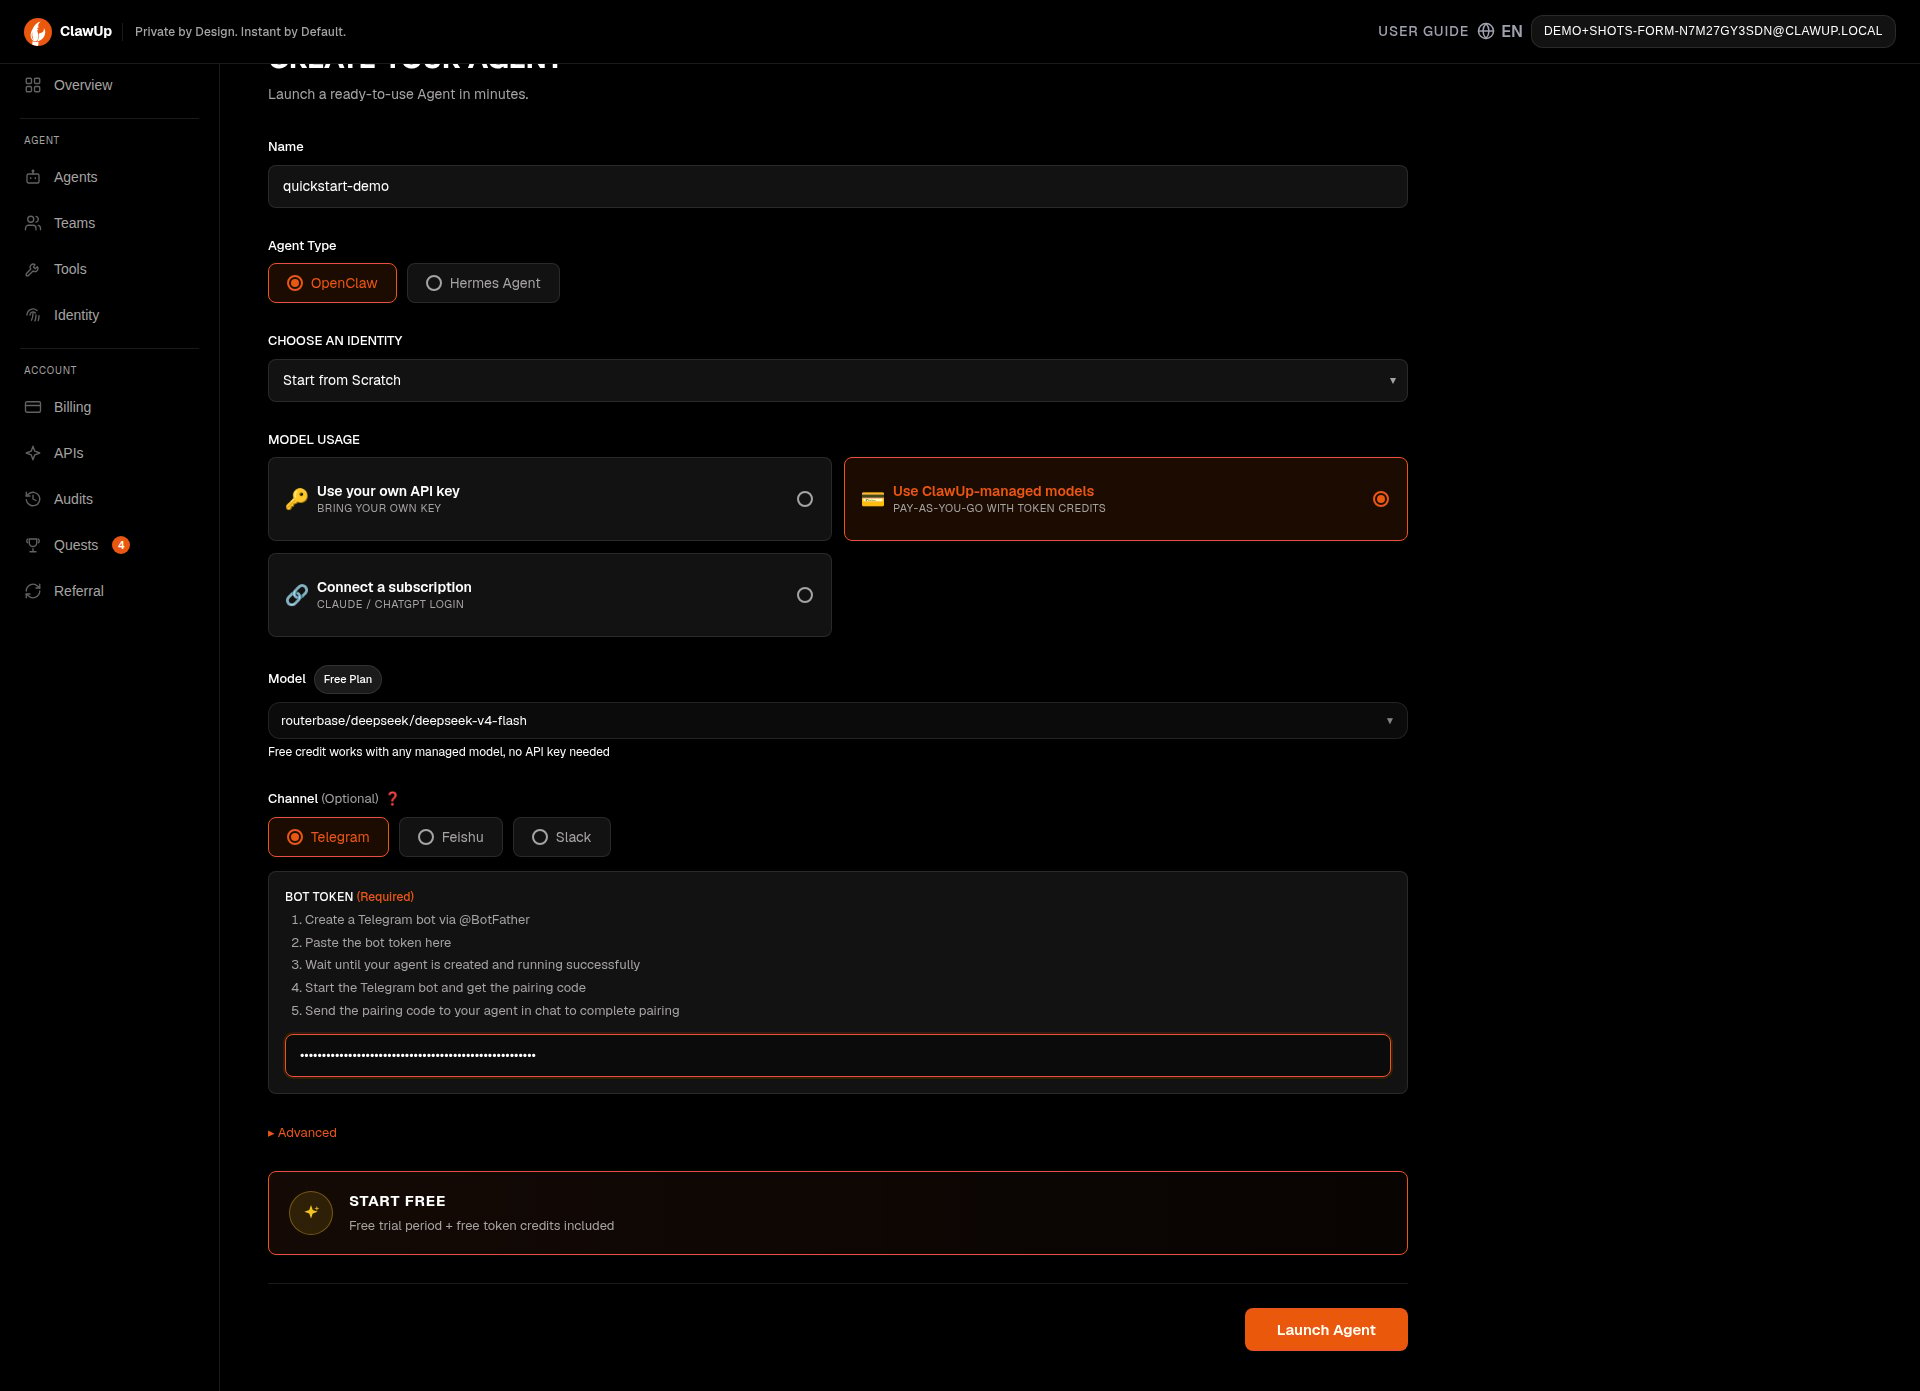Open Audits in the sidebar
Image resolution: width=1920 pixels, height=1391 pixels.
110,499
